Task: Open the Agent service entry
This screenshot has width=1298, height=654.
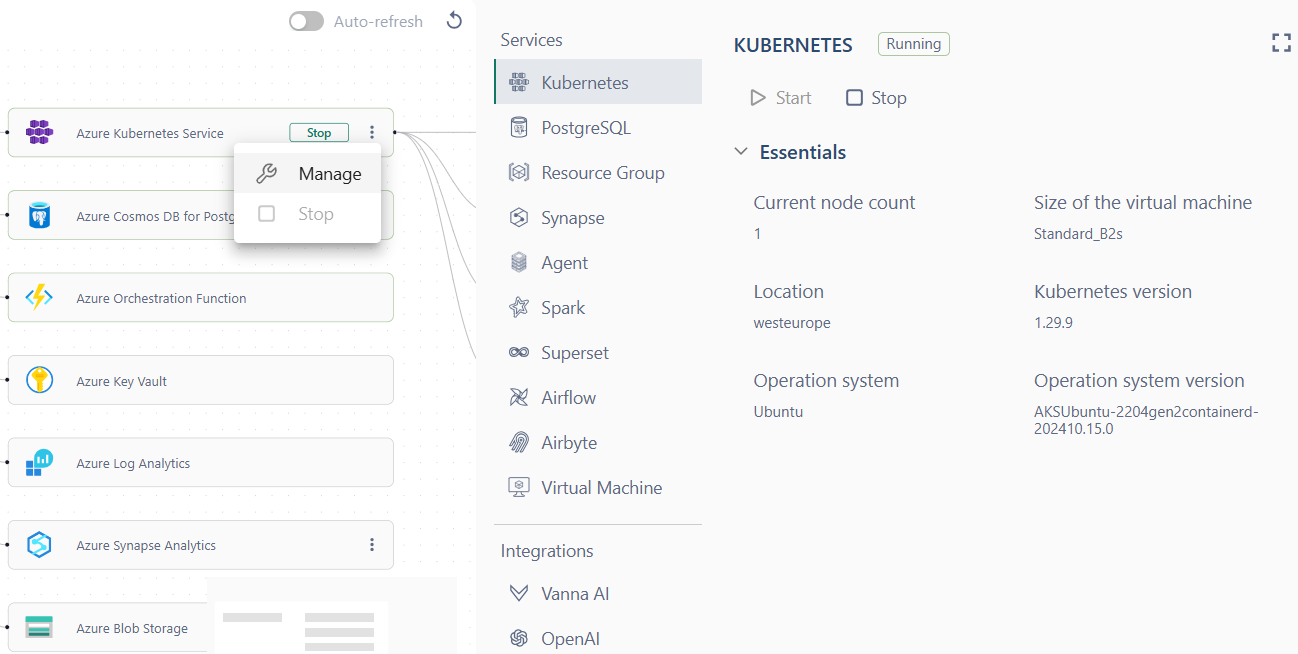Action: [x=598, y=262]
